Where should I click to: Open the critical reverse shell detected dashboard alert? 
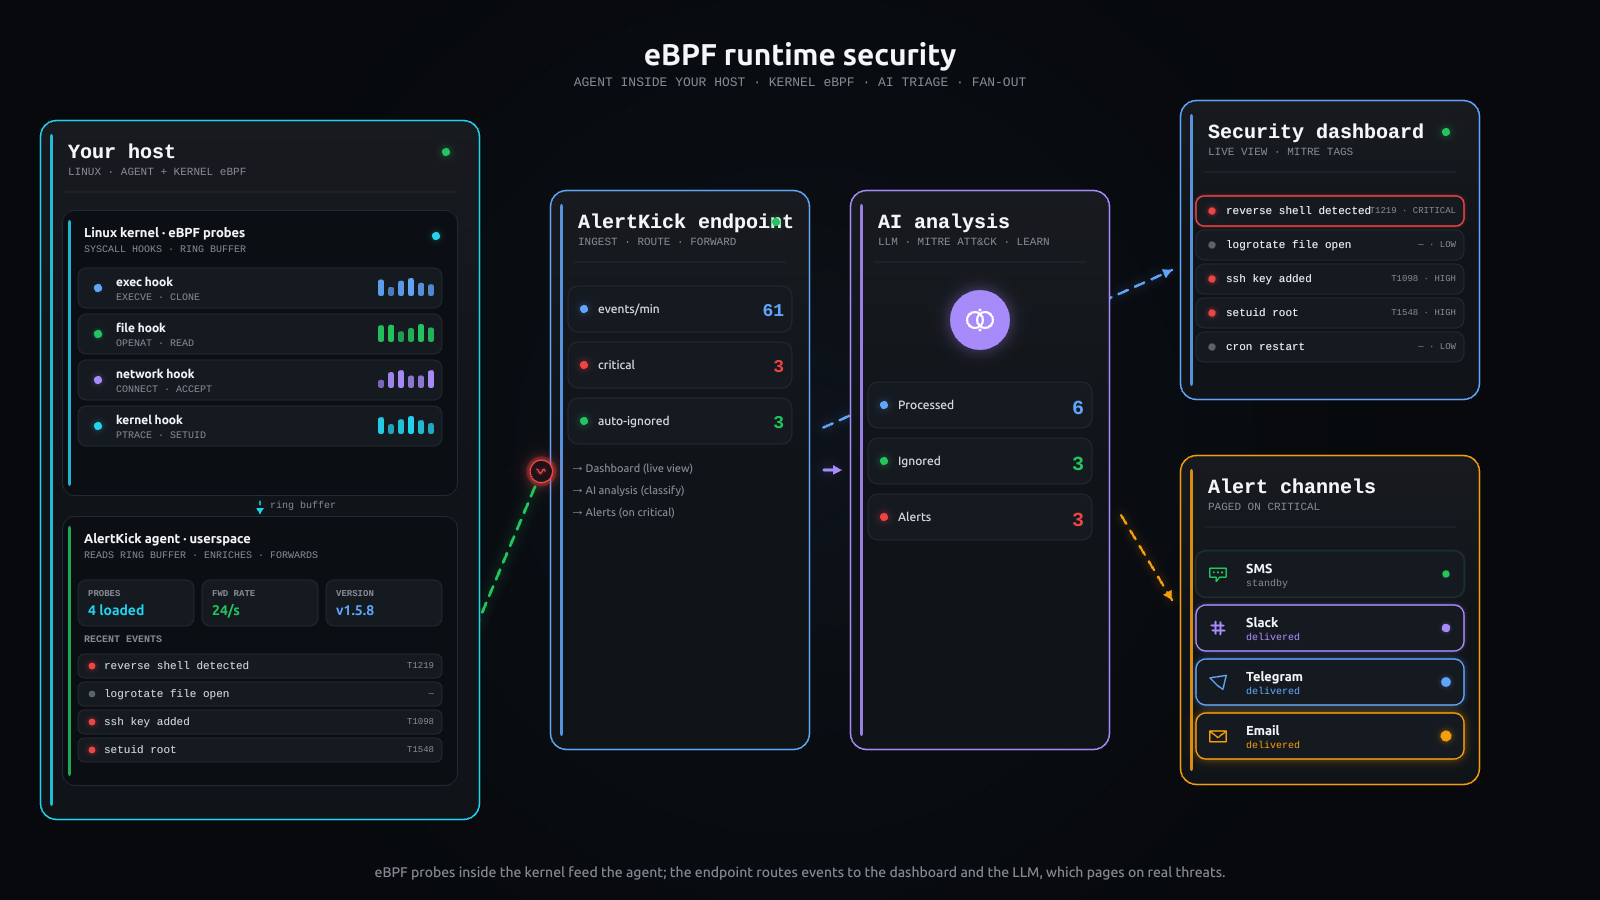(x=1330, y=211)
